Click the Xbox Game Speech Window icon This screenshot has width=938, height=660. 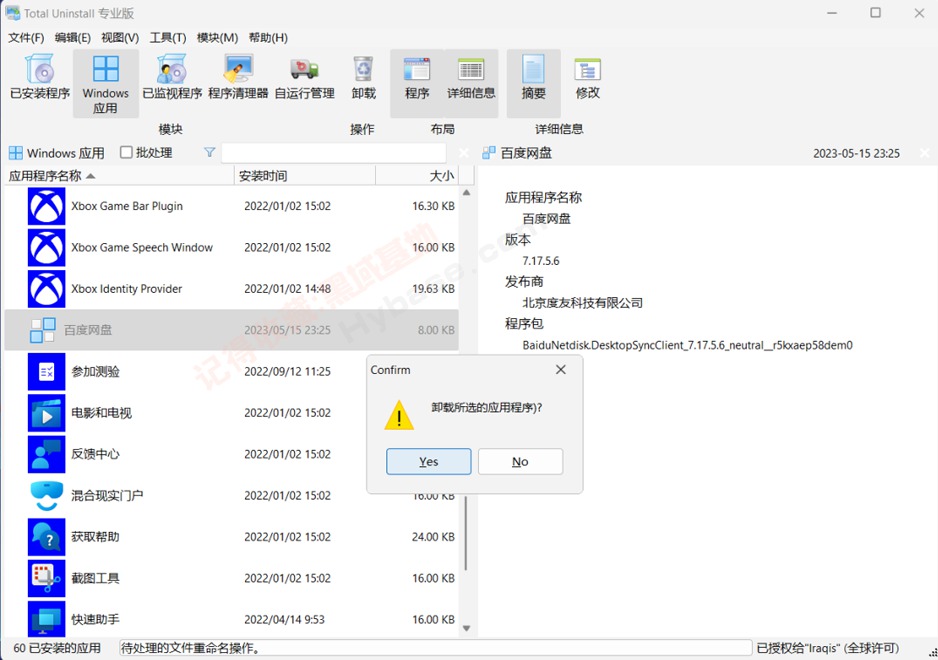47,247
